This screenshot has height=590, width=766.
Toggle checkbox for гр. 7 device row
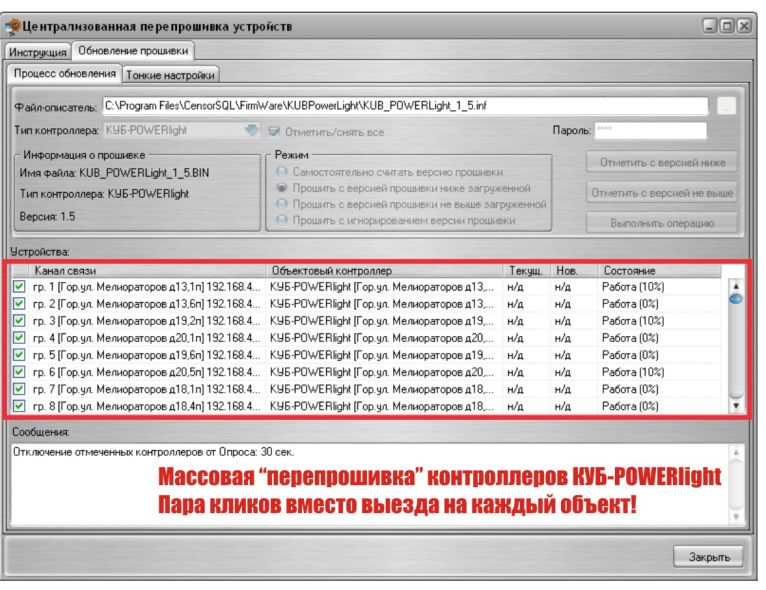click(x=19, y=389)
